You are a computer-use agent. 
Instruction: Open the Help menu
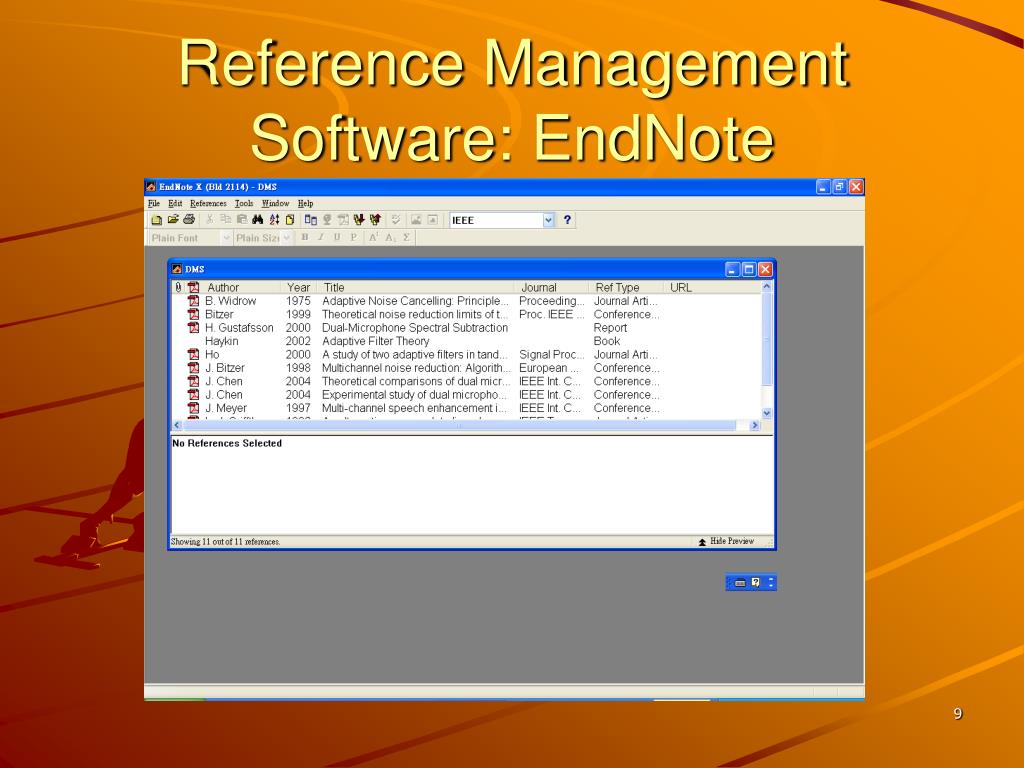click(306, 203)
